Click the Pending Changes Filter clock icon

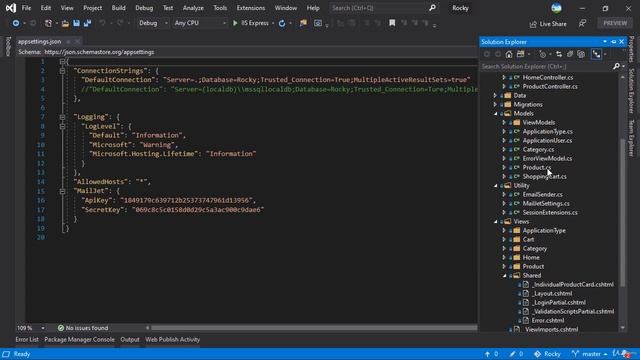(x=542, y=54)
